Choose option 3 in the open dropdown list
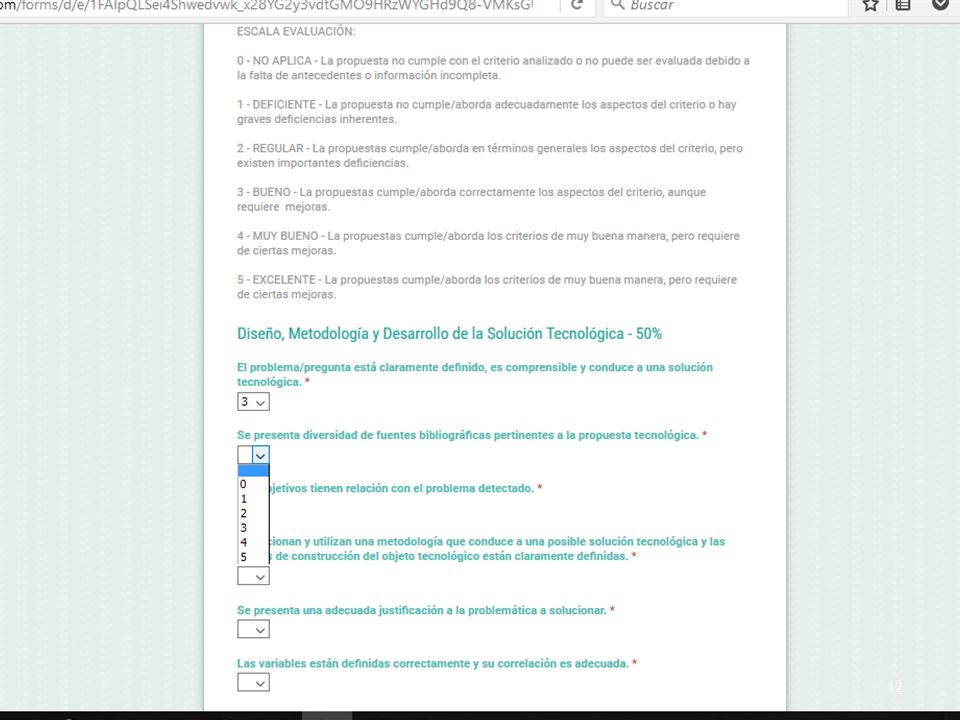The image size is (960, 720). [253, 528]
